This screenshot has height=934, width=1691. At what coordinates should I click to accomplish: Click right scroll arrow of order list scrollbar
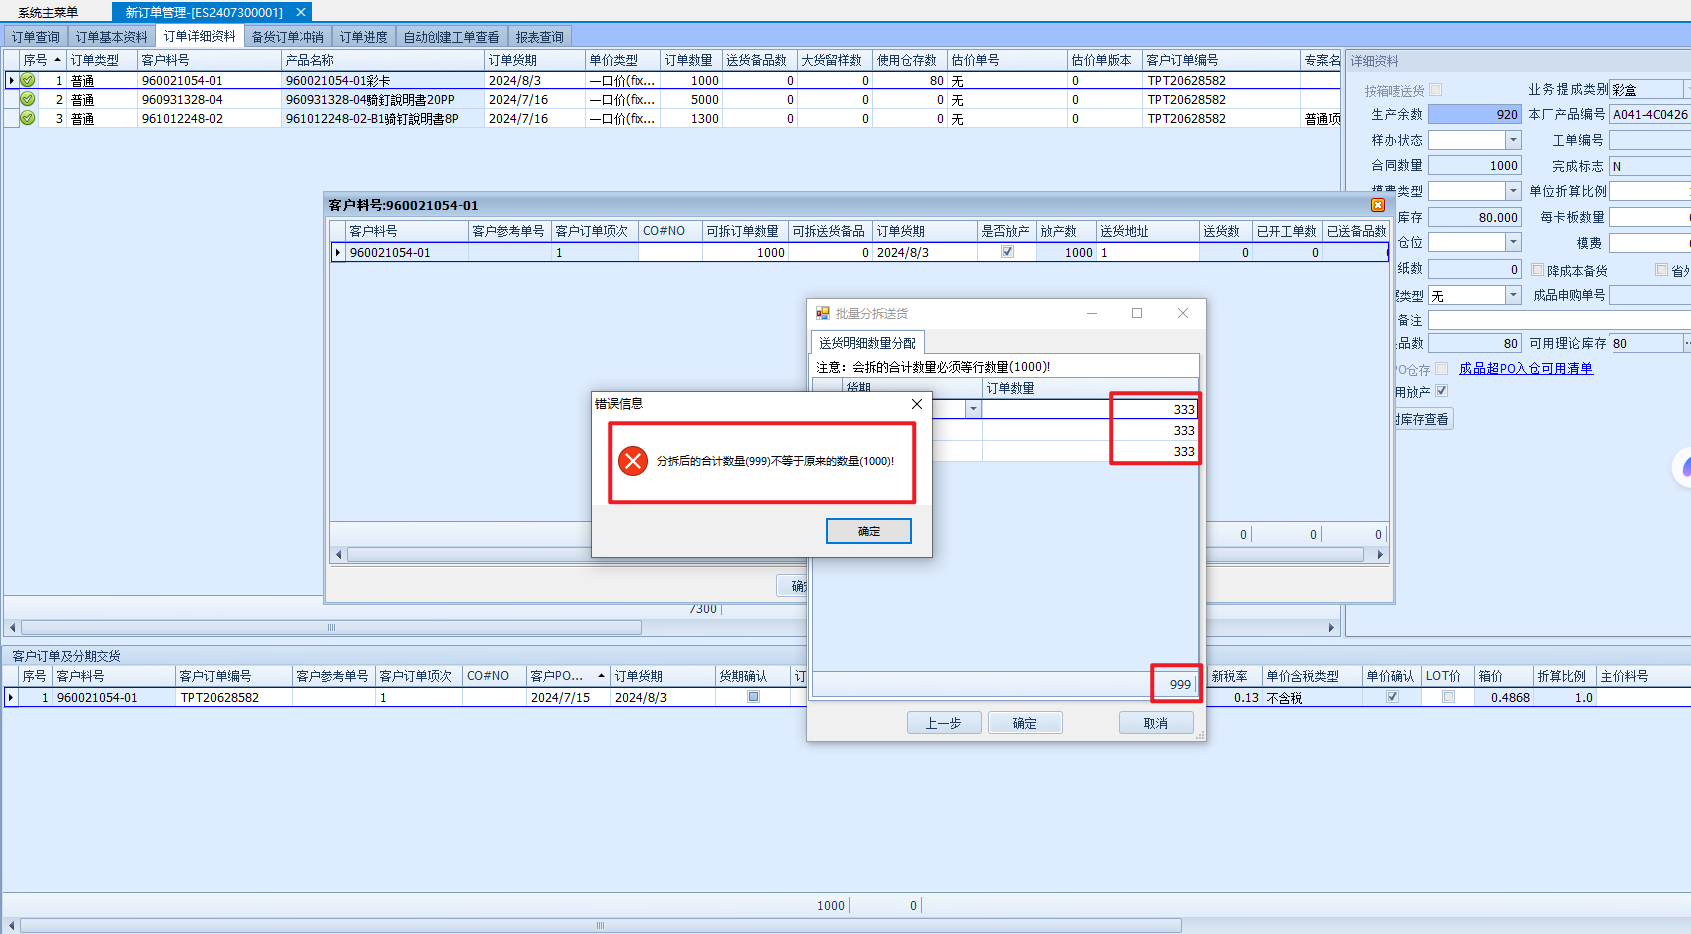[x=1331, y=628]
